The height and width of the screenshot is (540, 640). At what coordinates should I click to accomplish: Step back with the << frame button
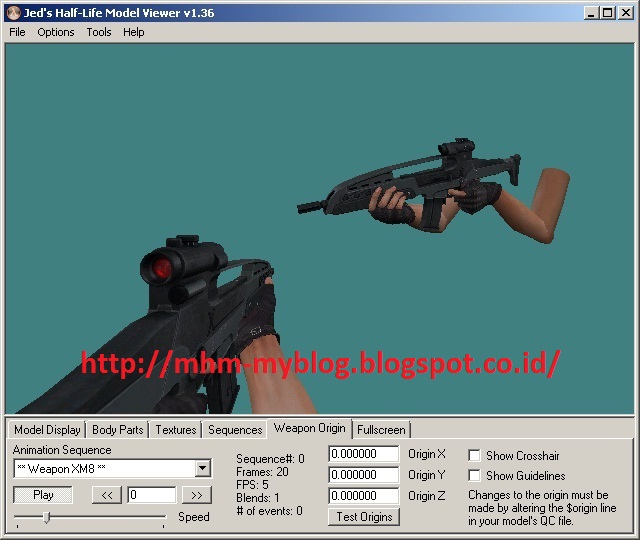coord(107,495)
